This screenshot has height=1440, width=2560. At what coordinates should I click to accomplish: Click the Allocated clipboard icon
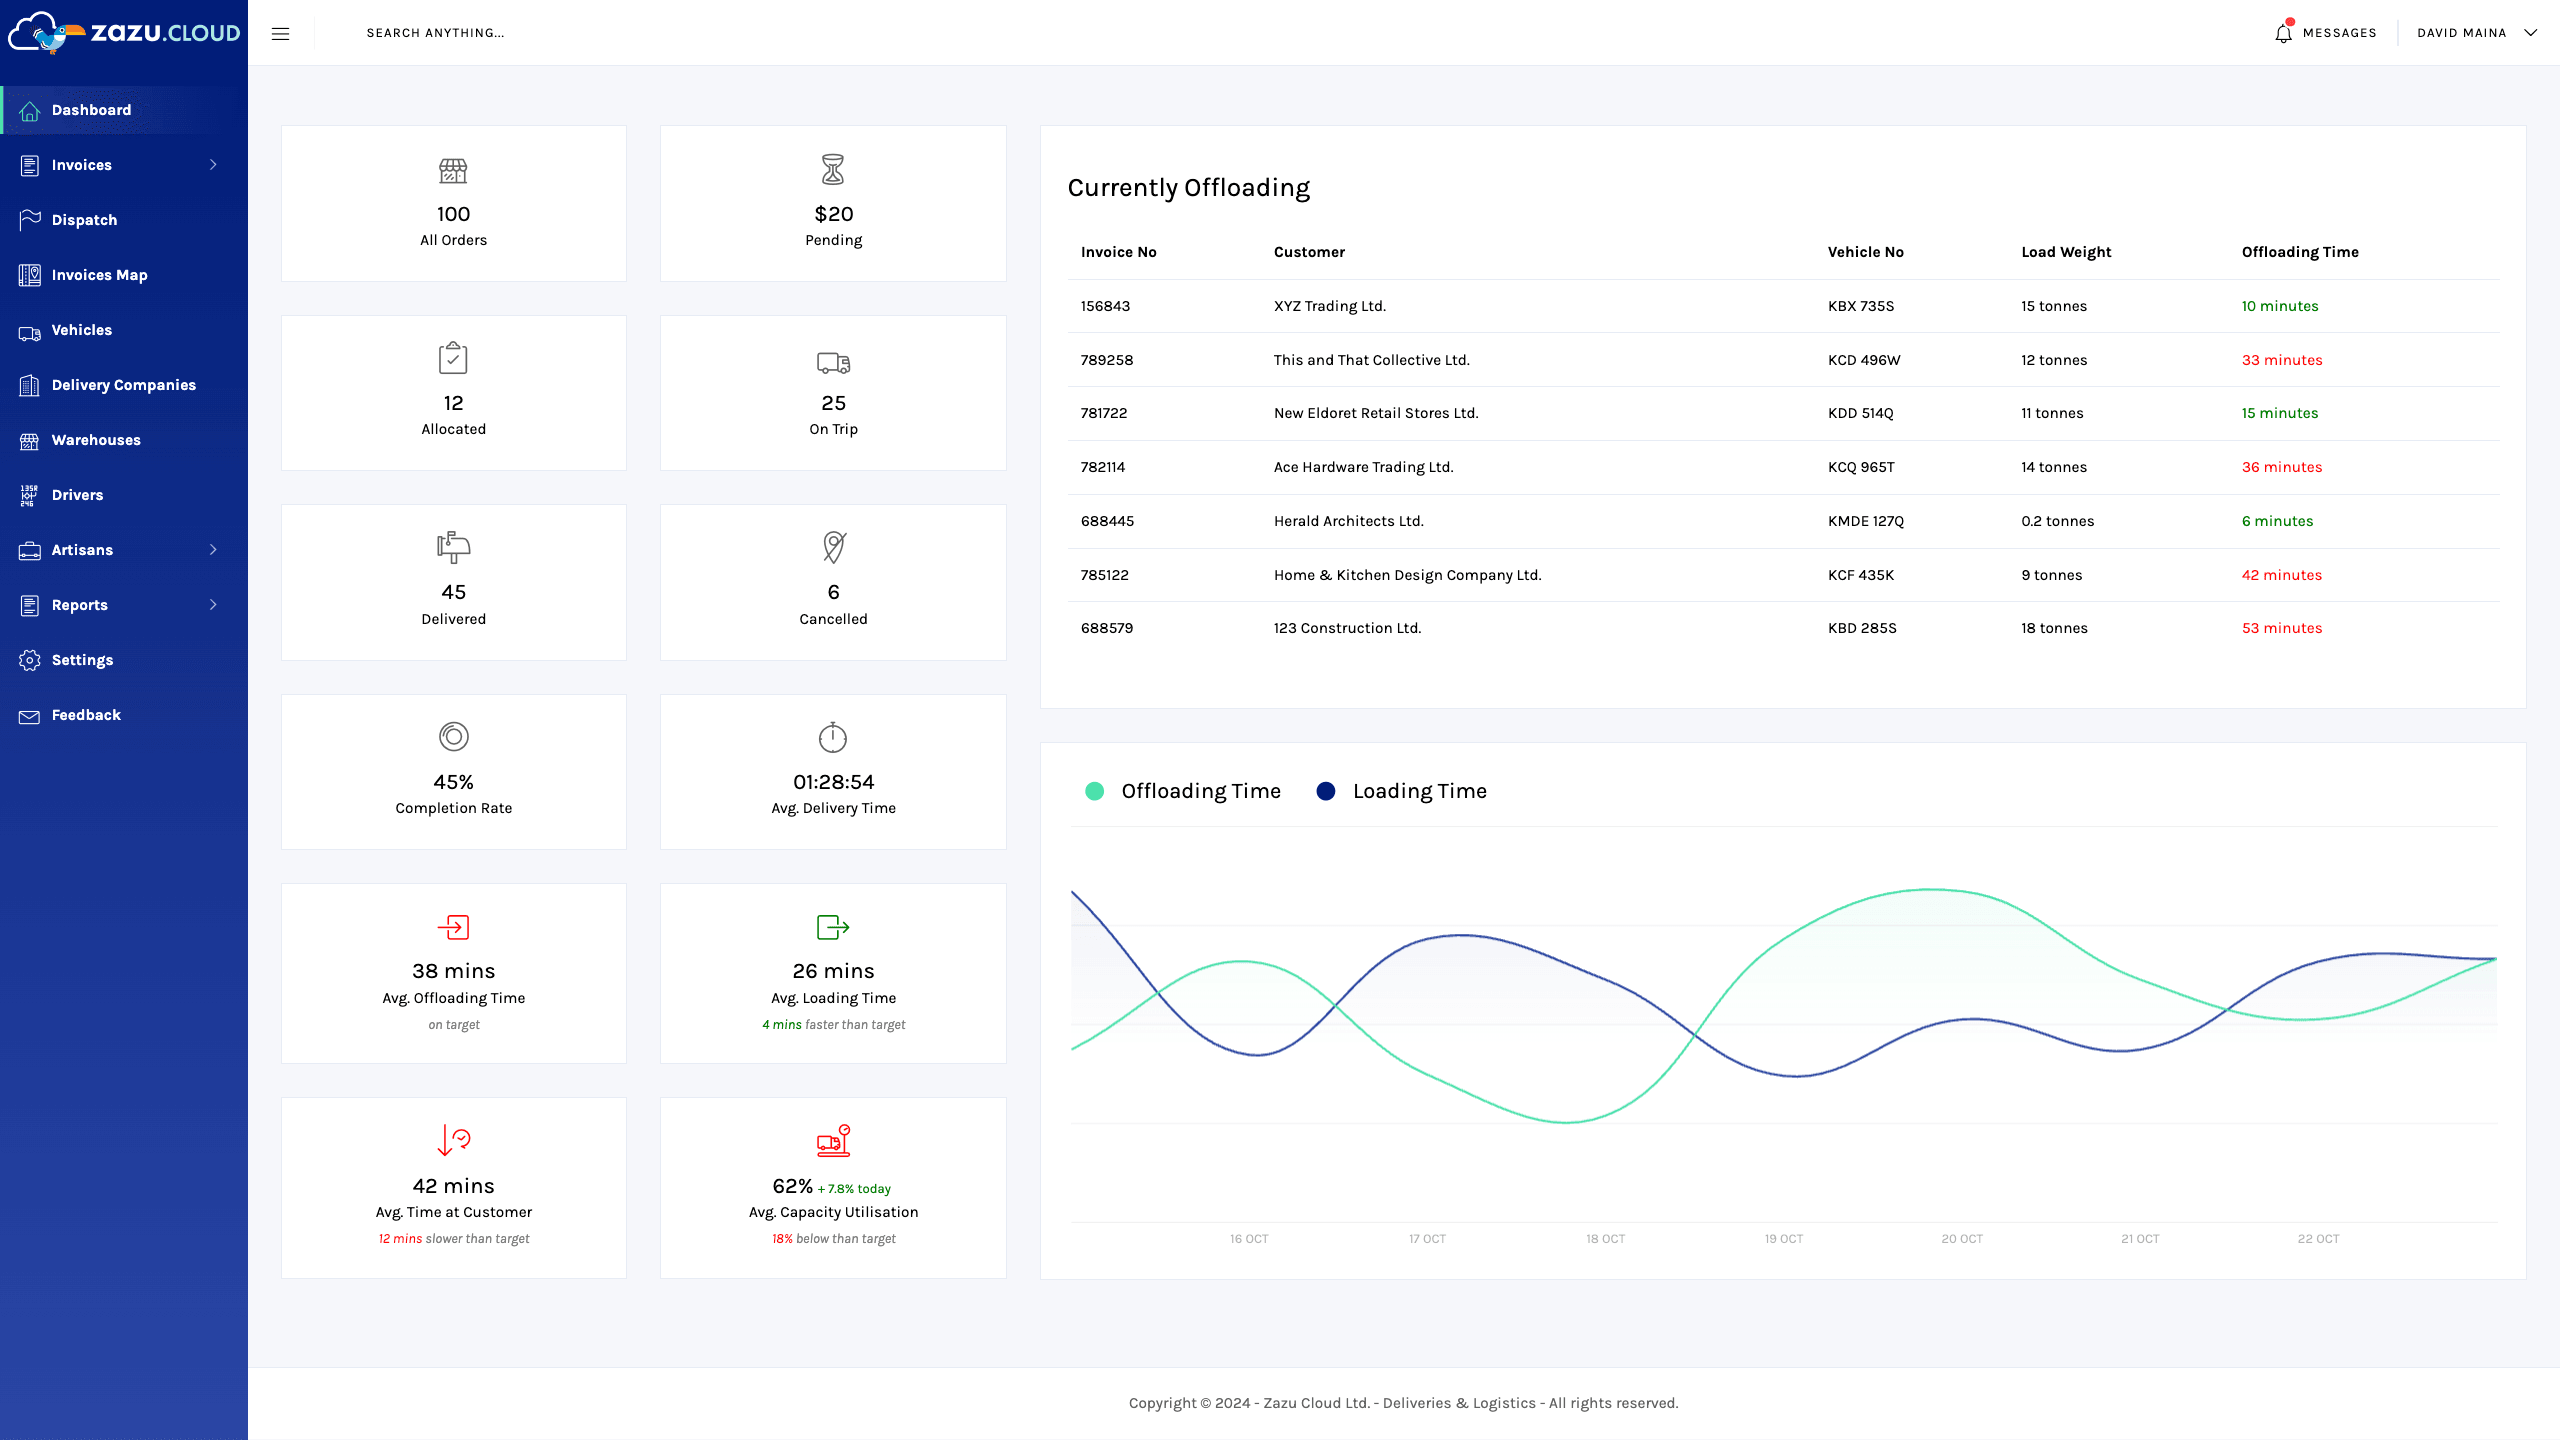(x=453, y=358)
